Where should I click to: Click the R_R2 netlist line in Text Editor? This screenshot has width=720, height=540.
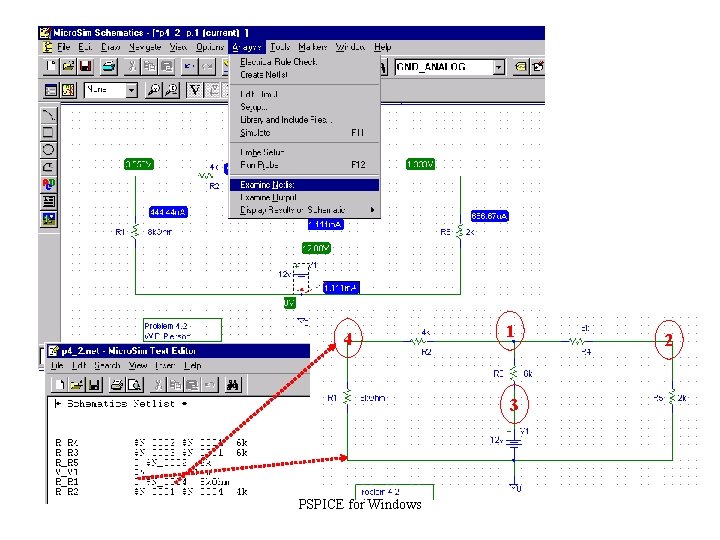pyautogui.click(x=152, y=492)
